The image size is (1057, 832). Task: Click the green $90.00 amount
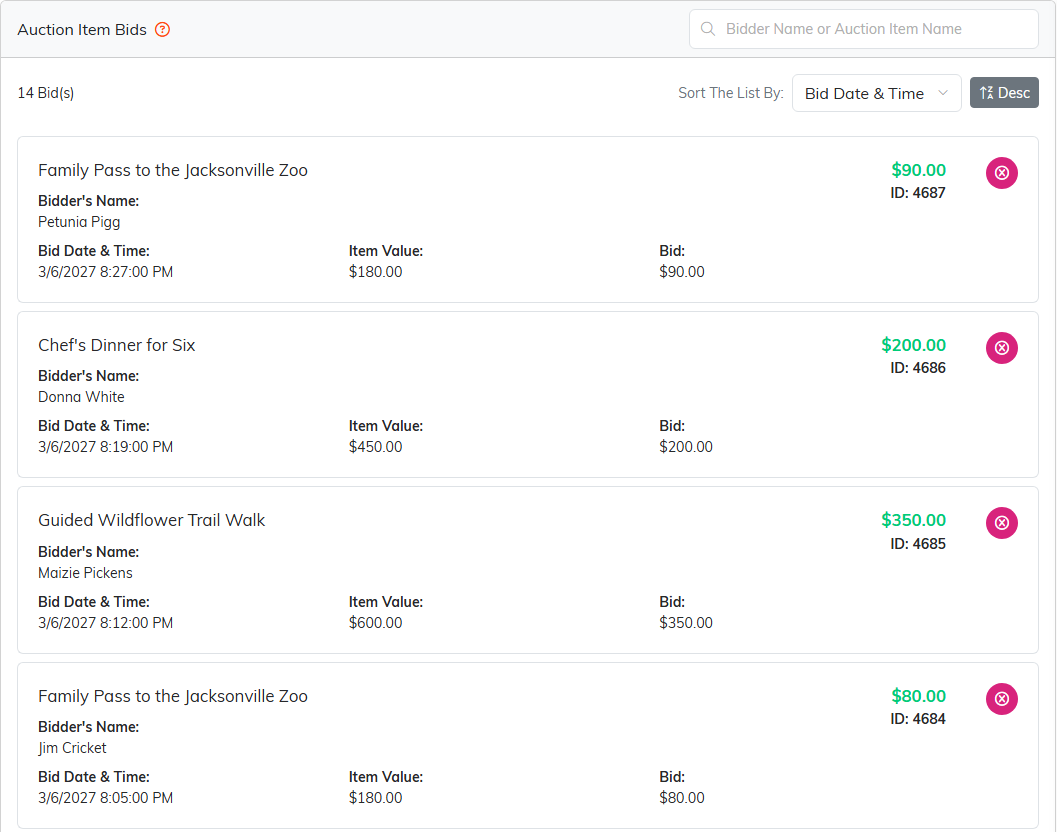point(918,170)
